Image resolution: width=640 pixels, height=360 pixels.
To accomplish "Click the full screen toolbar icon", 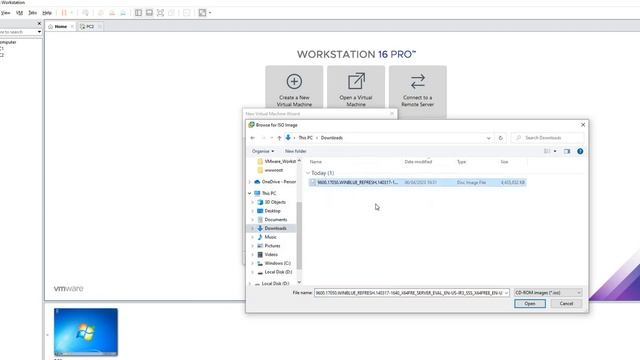I will (160, 13).
